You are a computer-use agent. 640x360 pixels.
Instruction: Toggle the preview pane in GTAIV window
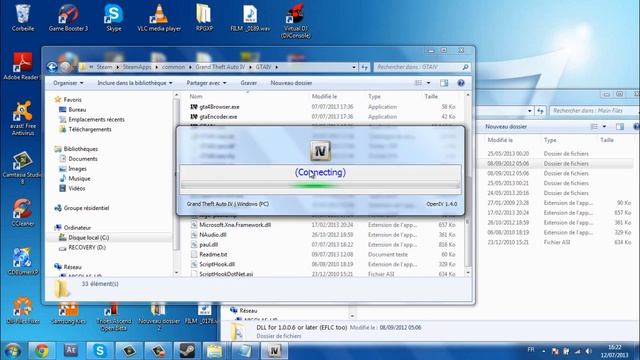coord(444,83)
